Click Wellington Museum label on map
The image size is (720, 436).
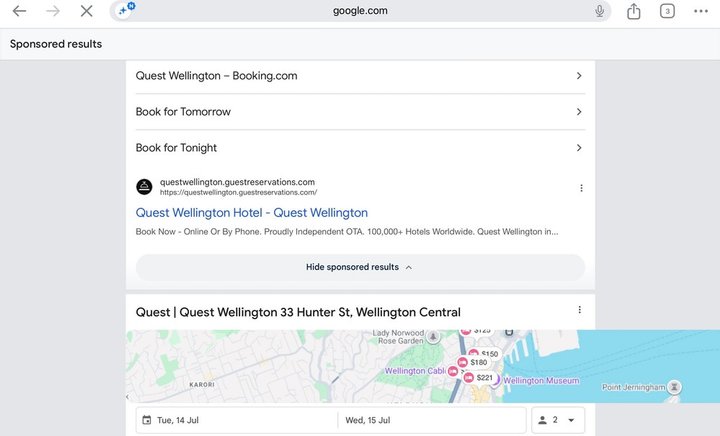[541, 380]
